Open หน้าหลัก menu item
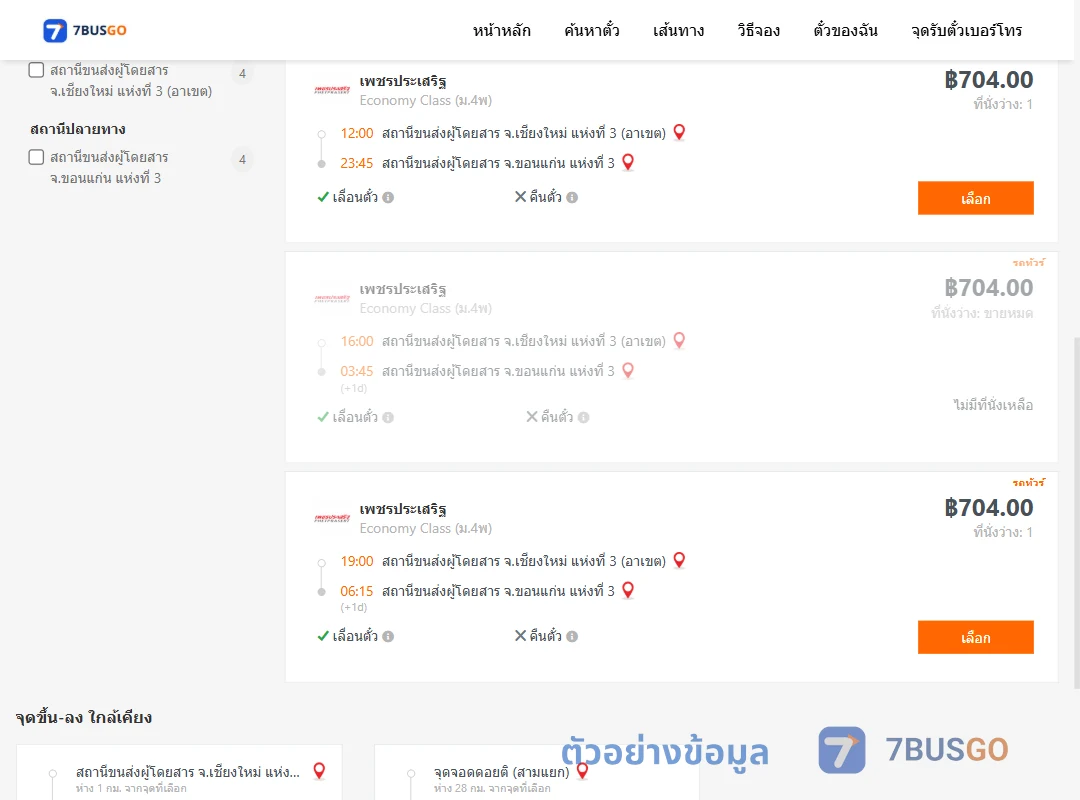This screenshot has width=1080, height=800. click(501, 30)
